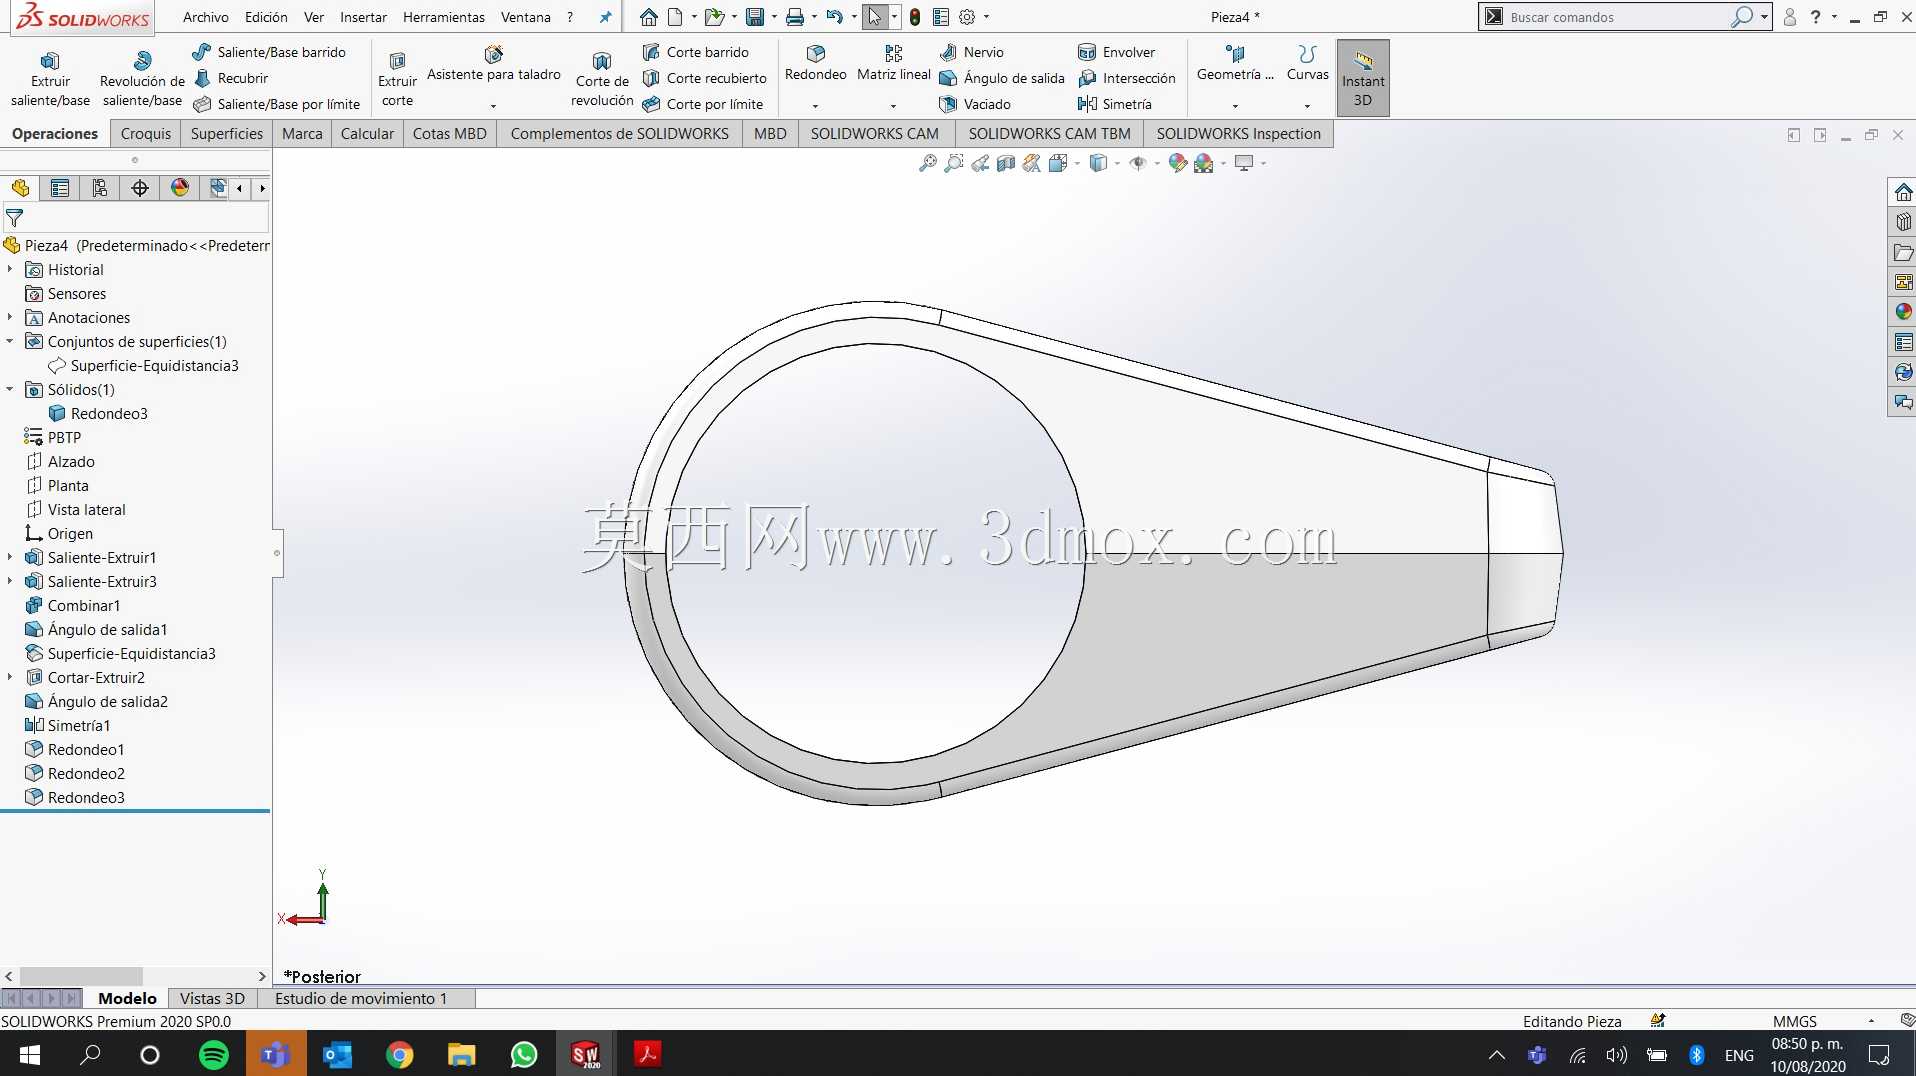This screenshot has width=1916, height=1076.
Task: Select Ángulo de salida tool
Action: 1002,78
